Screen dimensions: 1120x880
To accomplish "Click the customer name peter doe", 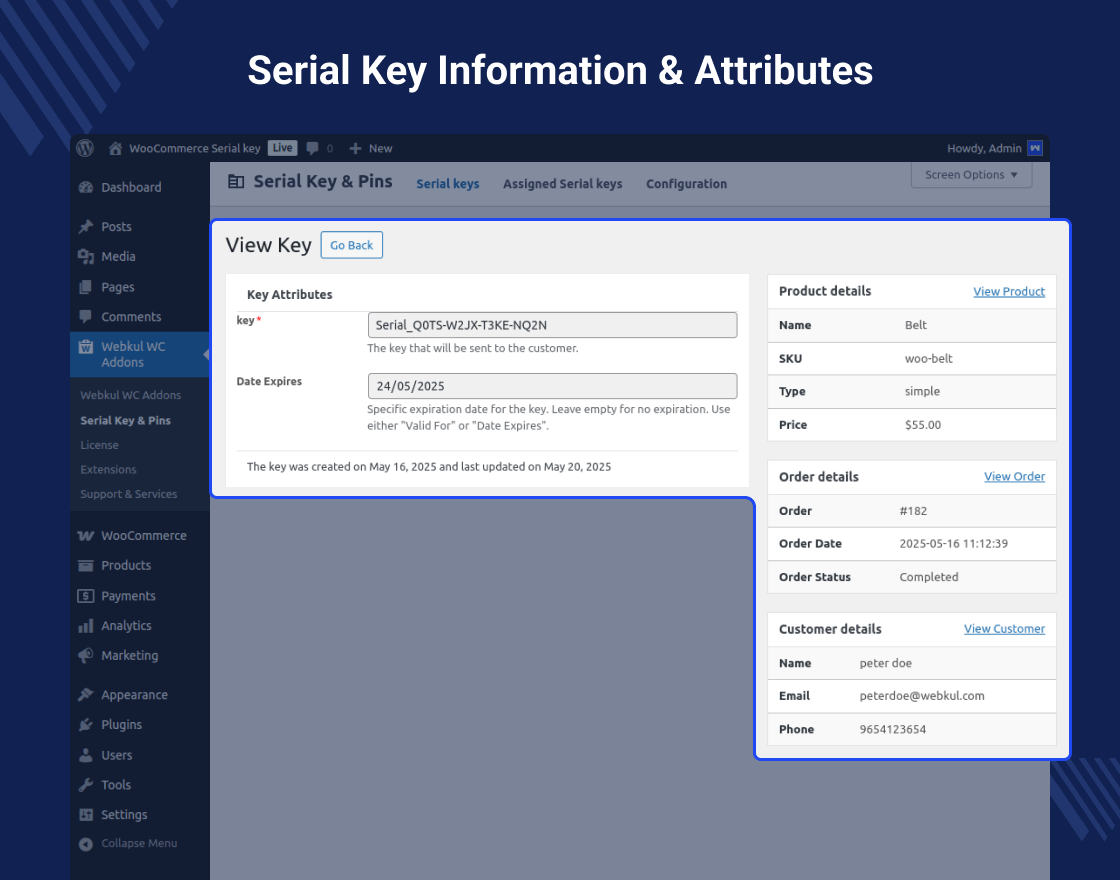I will [x=886, y=663].
